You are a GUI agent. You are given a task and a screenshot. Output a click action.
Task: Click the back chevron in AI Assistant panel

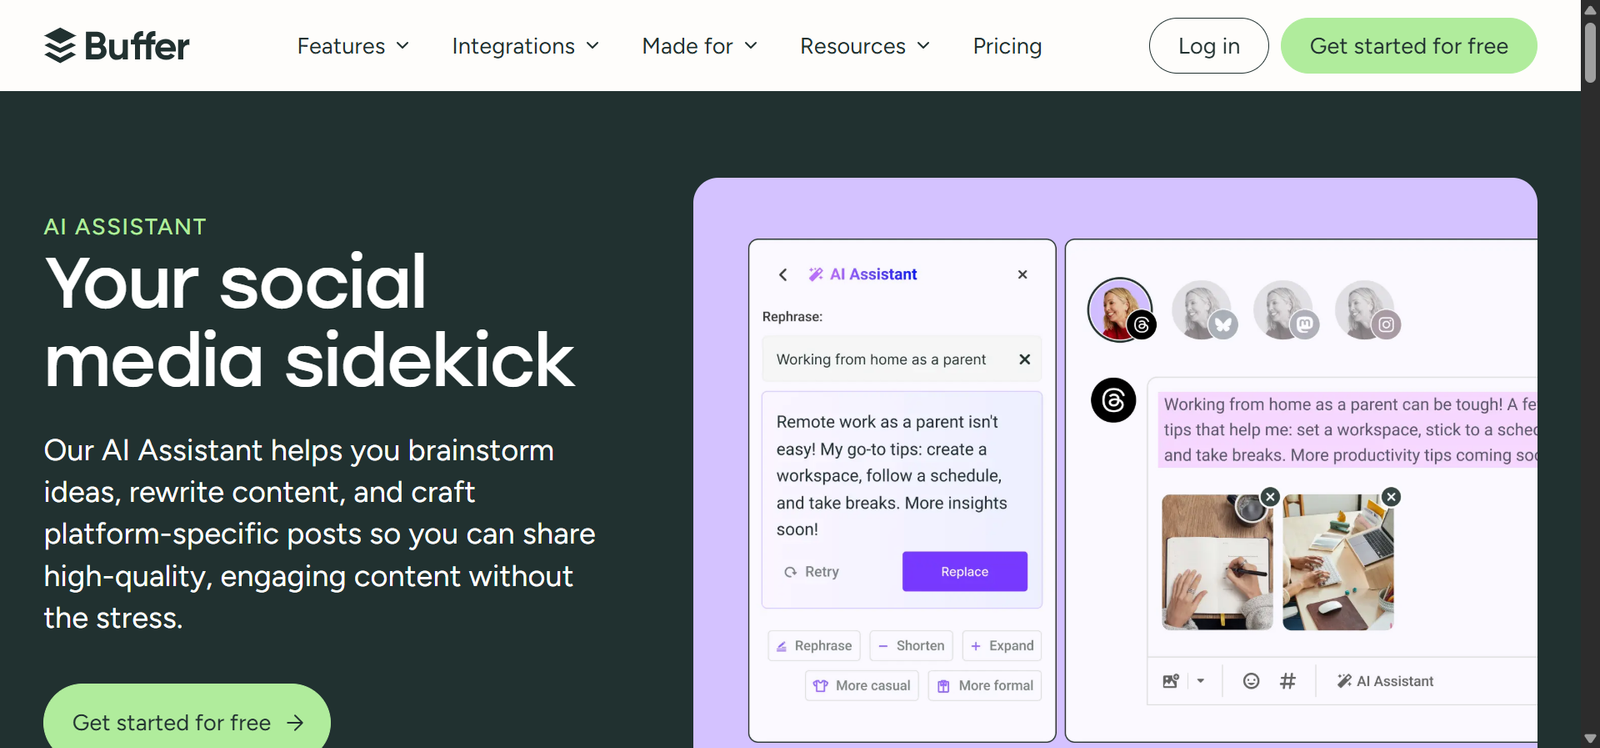[783, 274]
